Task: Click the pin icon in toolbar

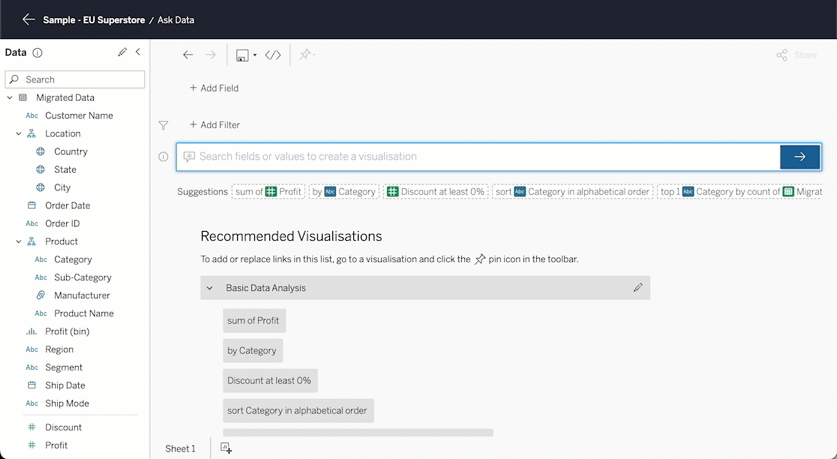Action: click(x=305, y=55)
